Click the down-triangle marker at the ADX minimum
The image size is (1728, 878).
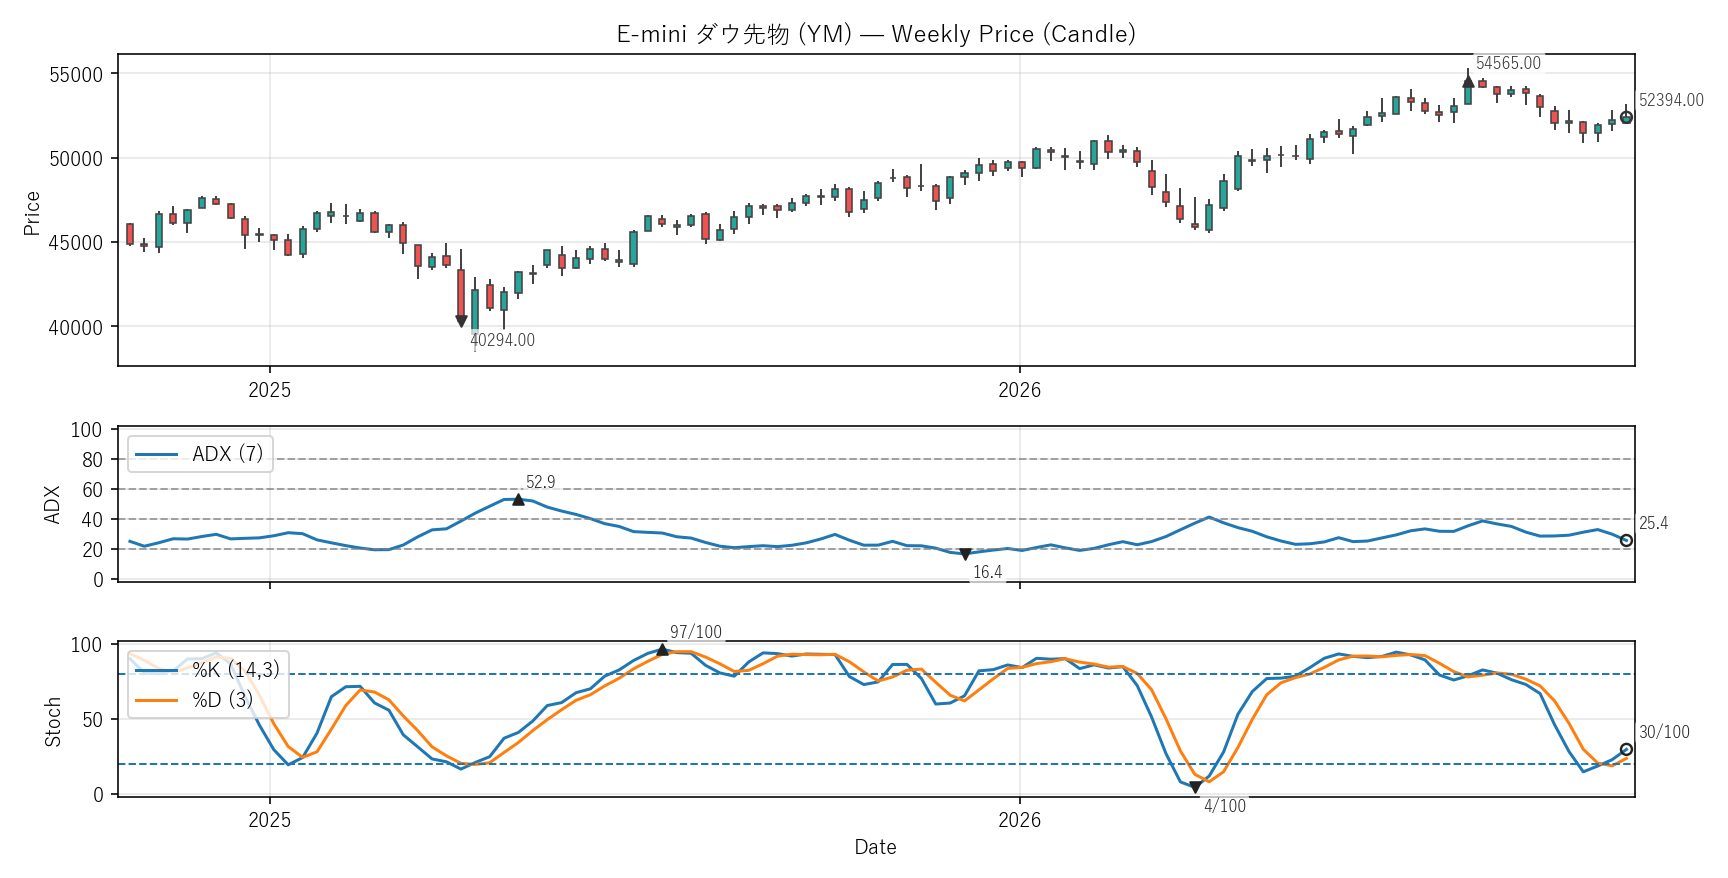[965, 554]
